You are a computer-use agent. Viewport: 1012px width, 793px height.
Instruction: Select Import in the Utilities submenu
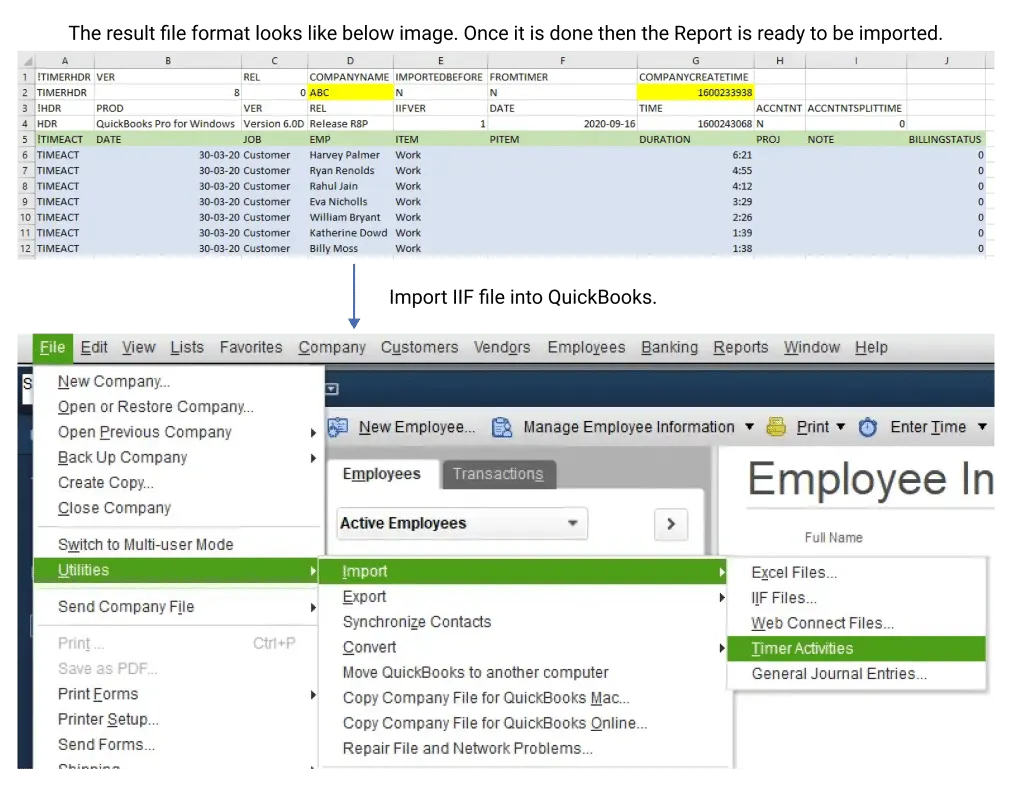point(523,572)
